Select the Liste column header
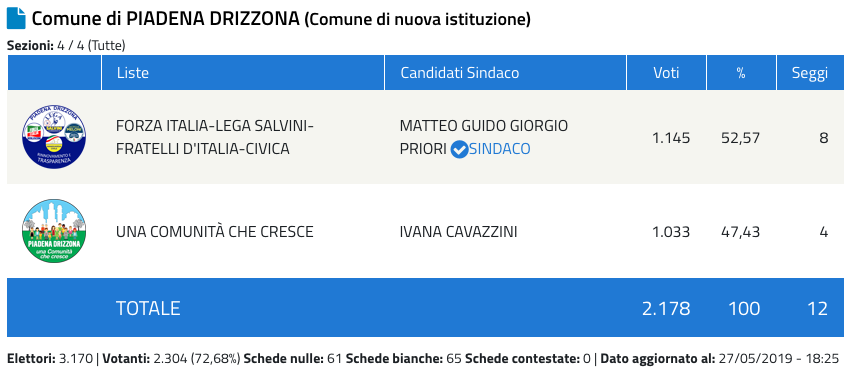The height and width of the screenshot is (380, 857). tap(133, 73)
